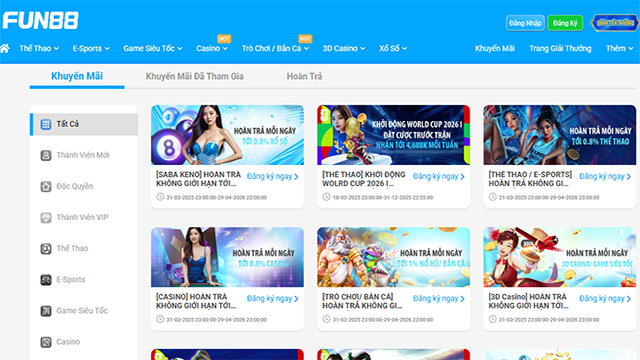This screenshot has width=640, height=360.
Task: Open the World Cup 2026 promo banner
Action: click(393, 135)
